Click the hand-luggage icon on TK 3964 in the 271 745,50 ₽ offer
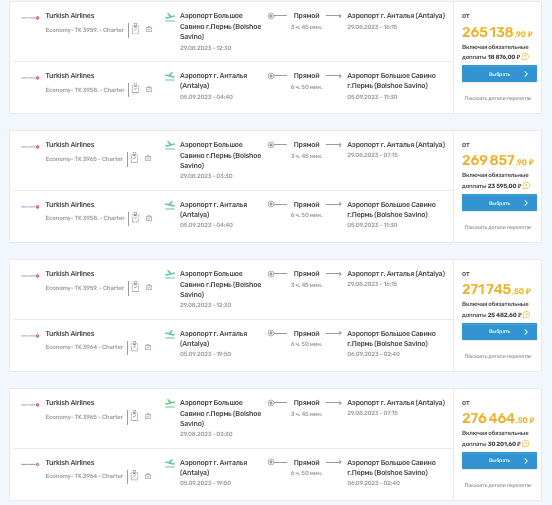 click(x=148, y=347)
